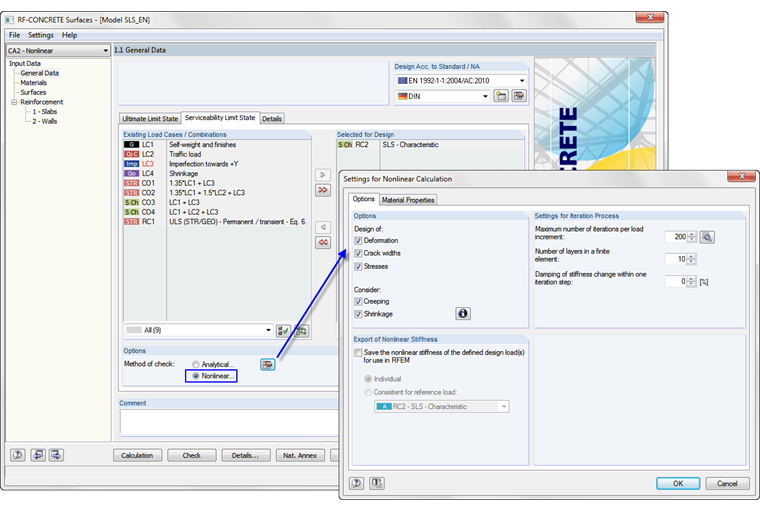Click the next module window icon in the footer
Screen dimensions: 760x512
(x=56, y=455)
